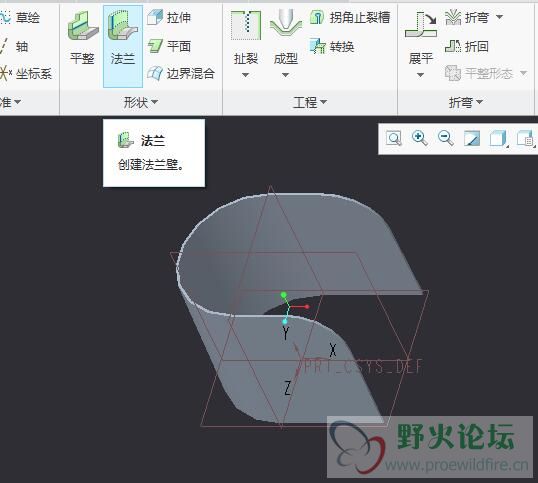Open the 形状 group overflow menu
Image resolution: width=538 pixels, height=483 pixels.
[141, 102]
